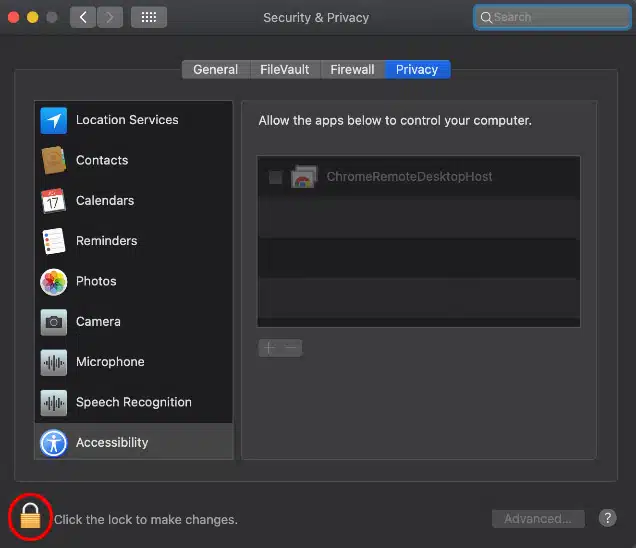Select the Privacy tab
Screen dimensions: 636x548
(x=417, y=69)
